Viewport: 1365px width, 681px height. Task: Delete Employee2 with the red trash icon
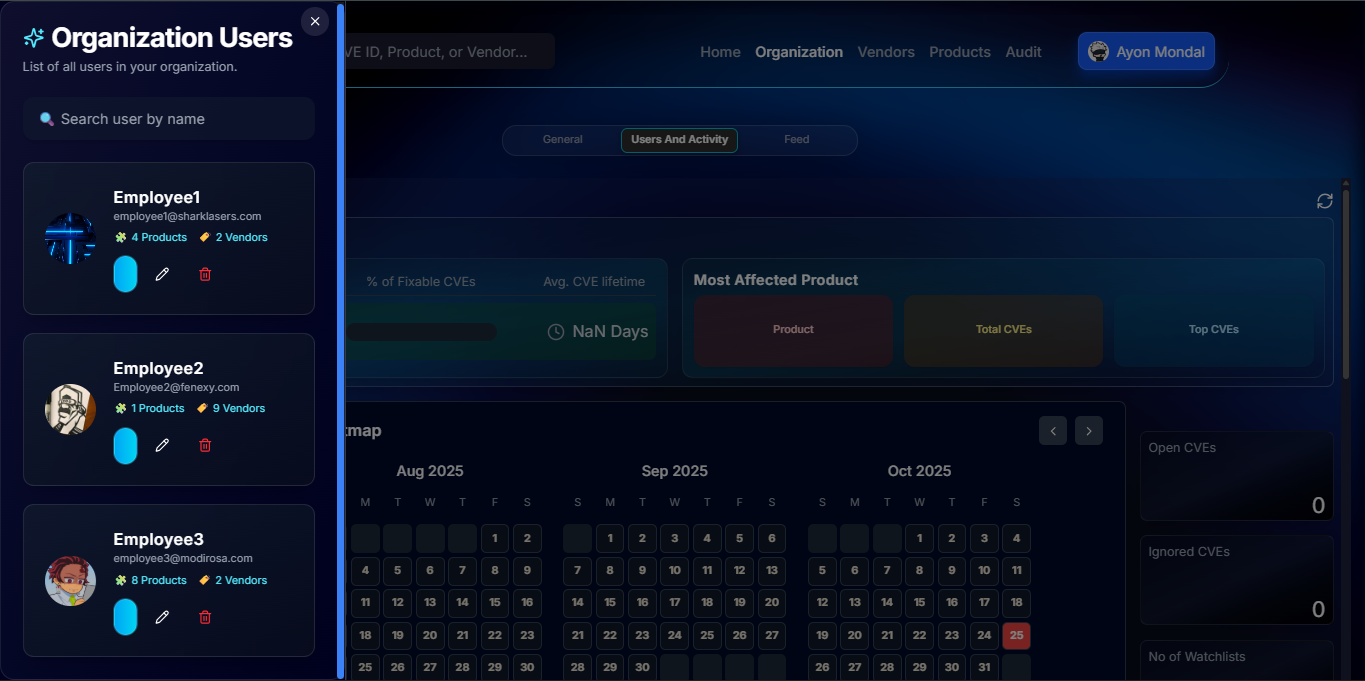click(205, 445)
